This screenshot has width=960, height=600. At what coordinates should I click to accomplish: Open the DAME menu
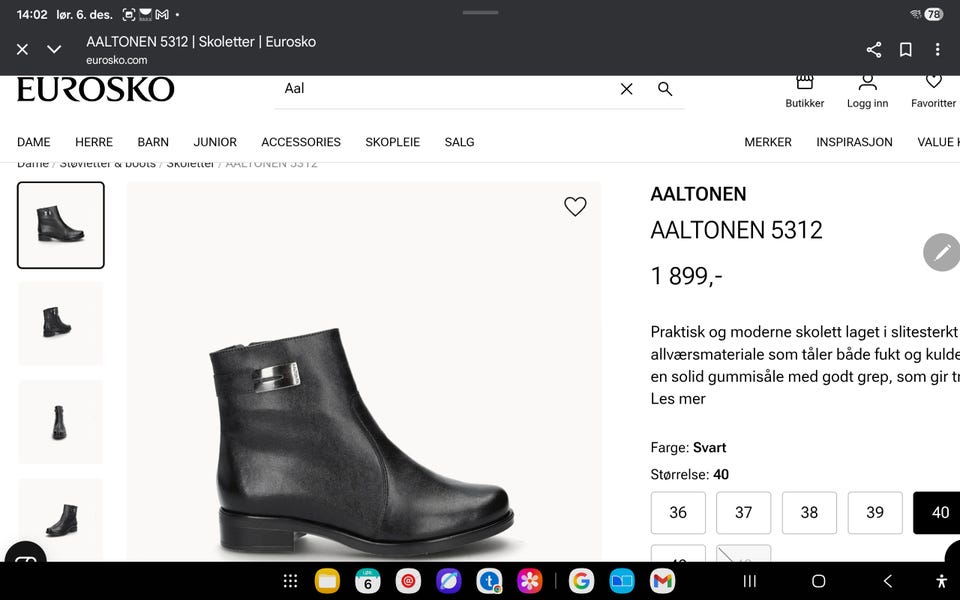(33, 142)
